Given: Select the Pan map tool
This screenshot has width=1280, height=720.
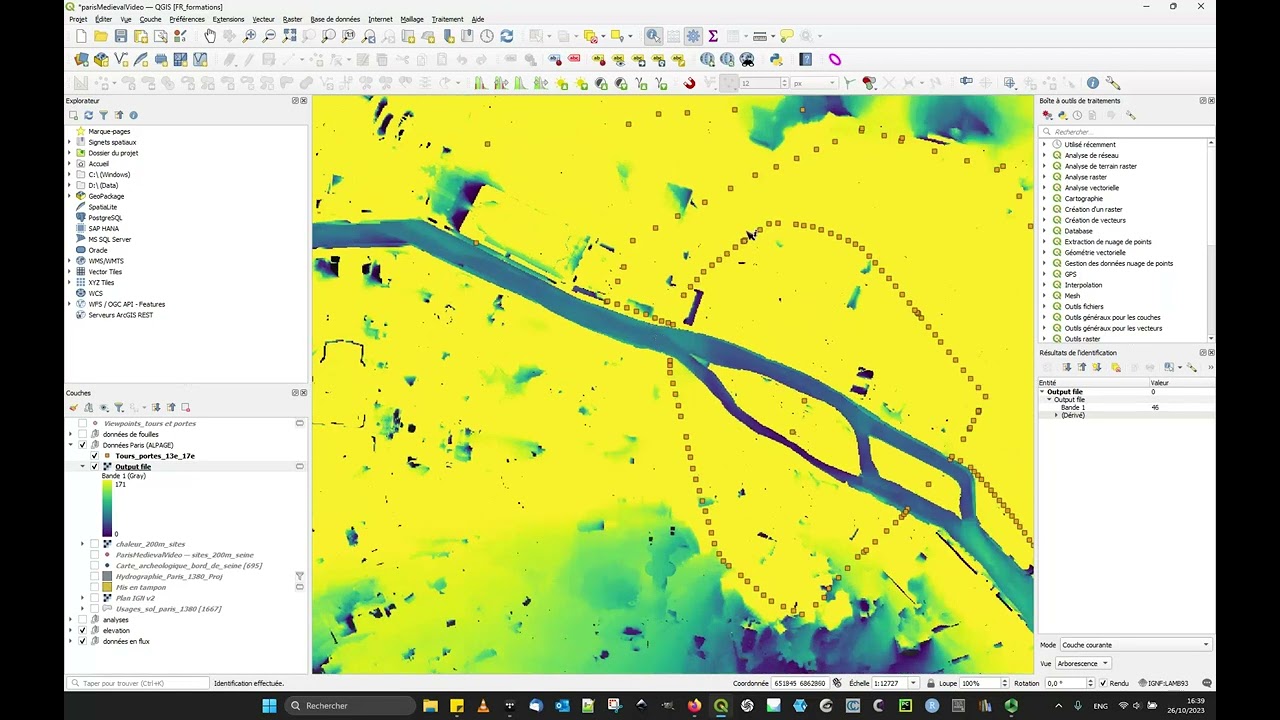Looking at the screenshot, I should click(x=210, y=35).
